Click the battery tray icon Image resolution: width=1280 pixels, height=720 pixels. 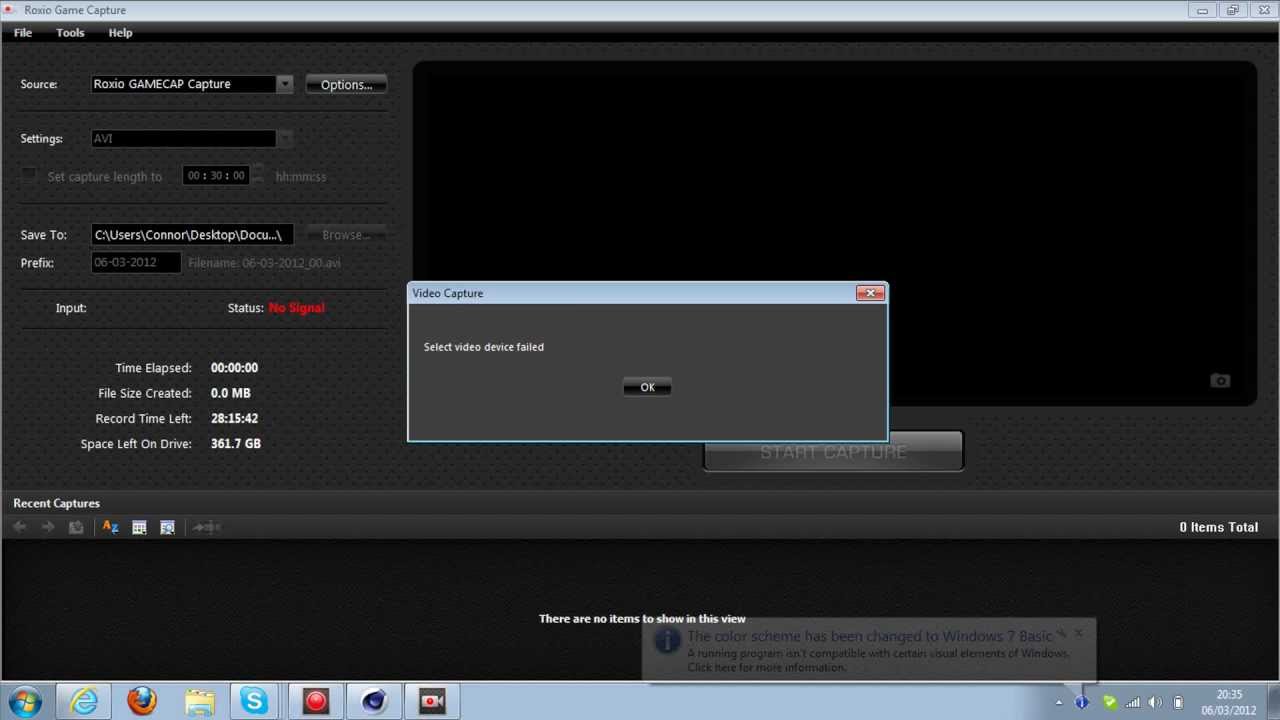pos(1178,702)
